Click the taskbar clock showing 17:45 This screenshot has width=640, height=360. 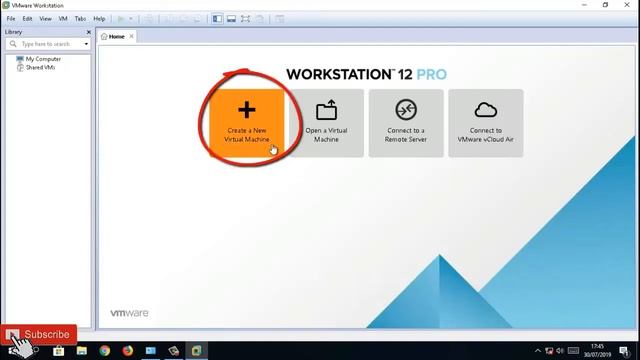click(x=597, y=351)
